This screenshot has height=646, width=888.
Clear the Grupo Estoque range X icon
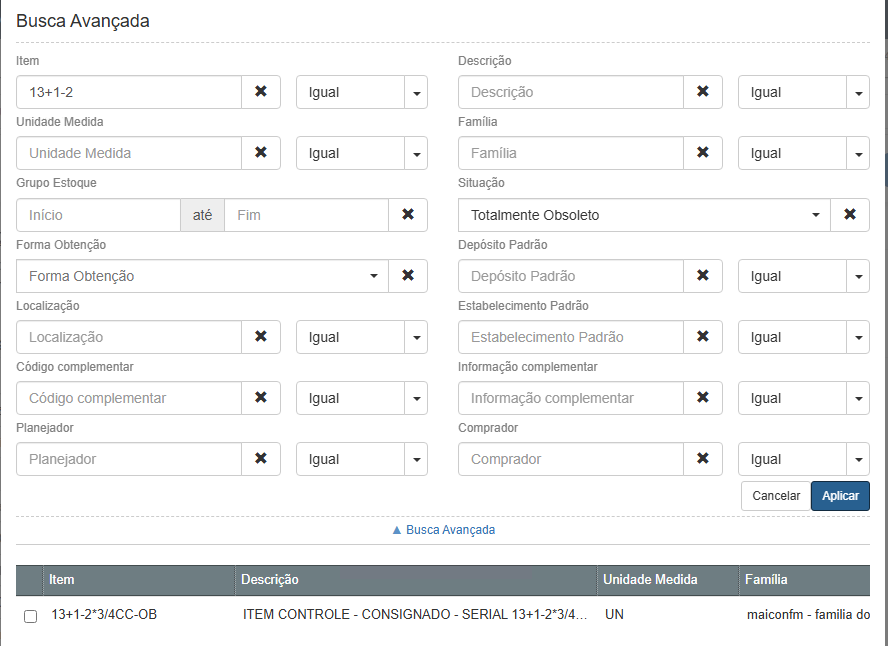[x=408, y=215]
